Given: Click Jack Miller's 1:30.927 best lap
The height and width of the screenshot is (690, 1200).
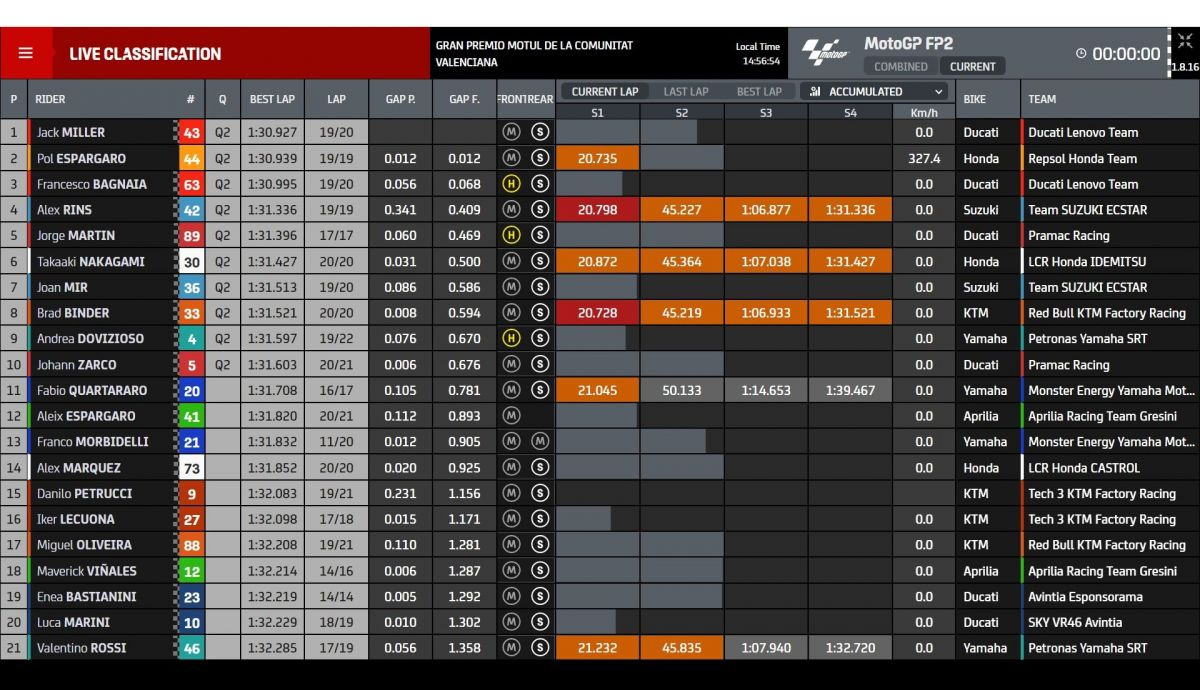Looking at the screenshot, I should point(272,132).
